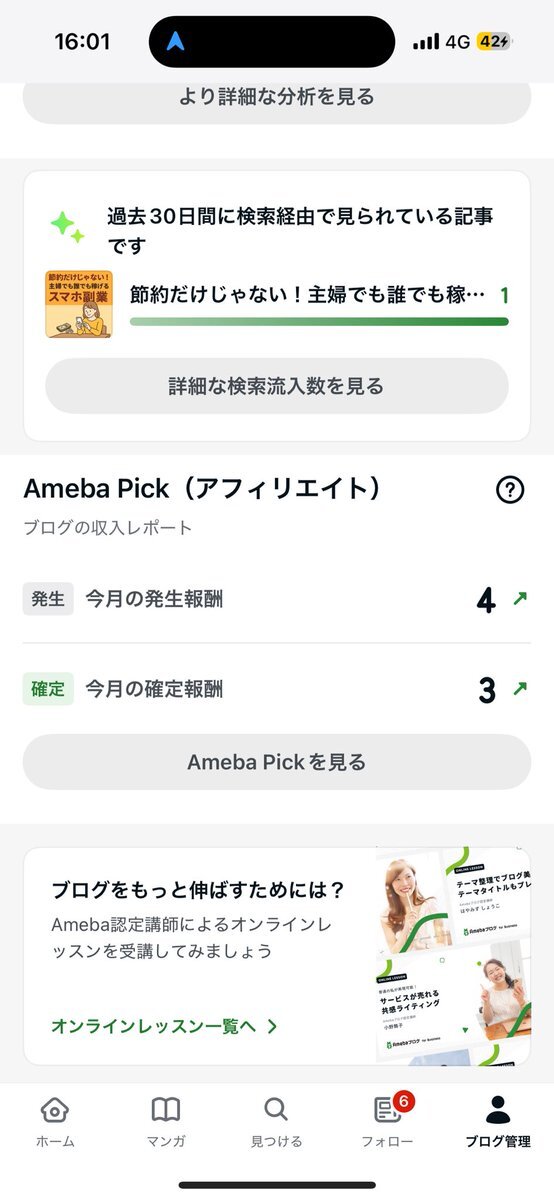
Task: Open the Ameba Pick help question mark icon
Action: pyautogui.click(x=510, y=490)
